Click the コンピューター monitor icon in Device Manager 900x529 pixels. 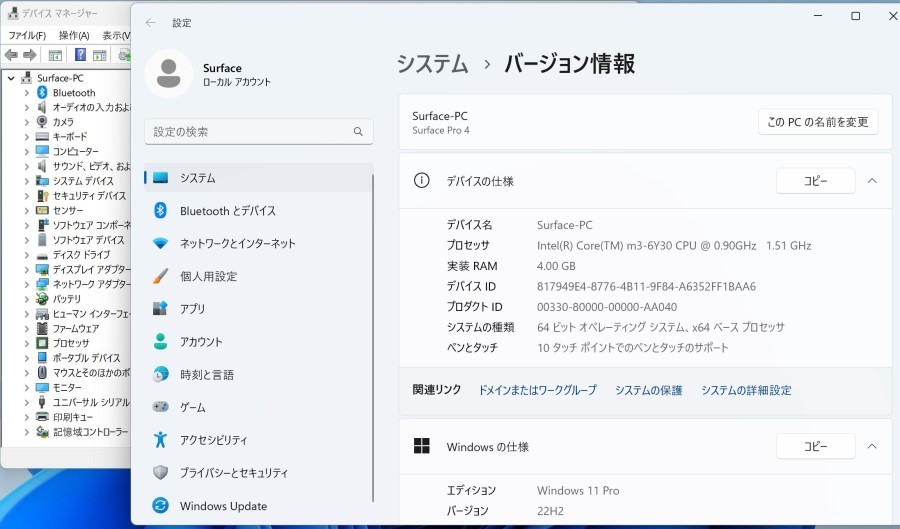(x=42, y=151)
